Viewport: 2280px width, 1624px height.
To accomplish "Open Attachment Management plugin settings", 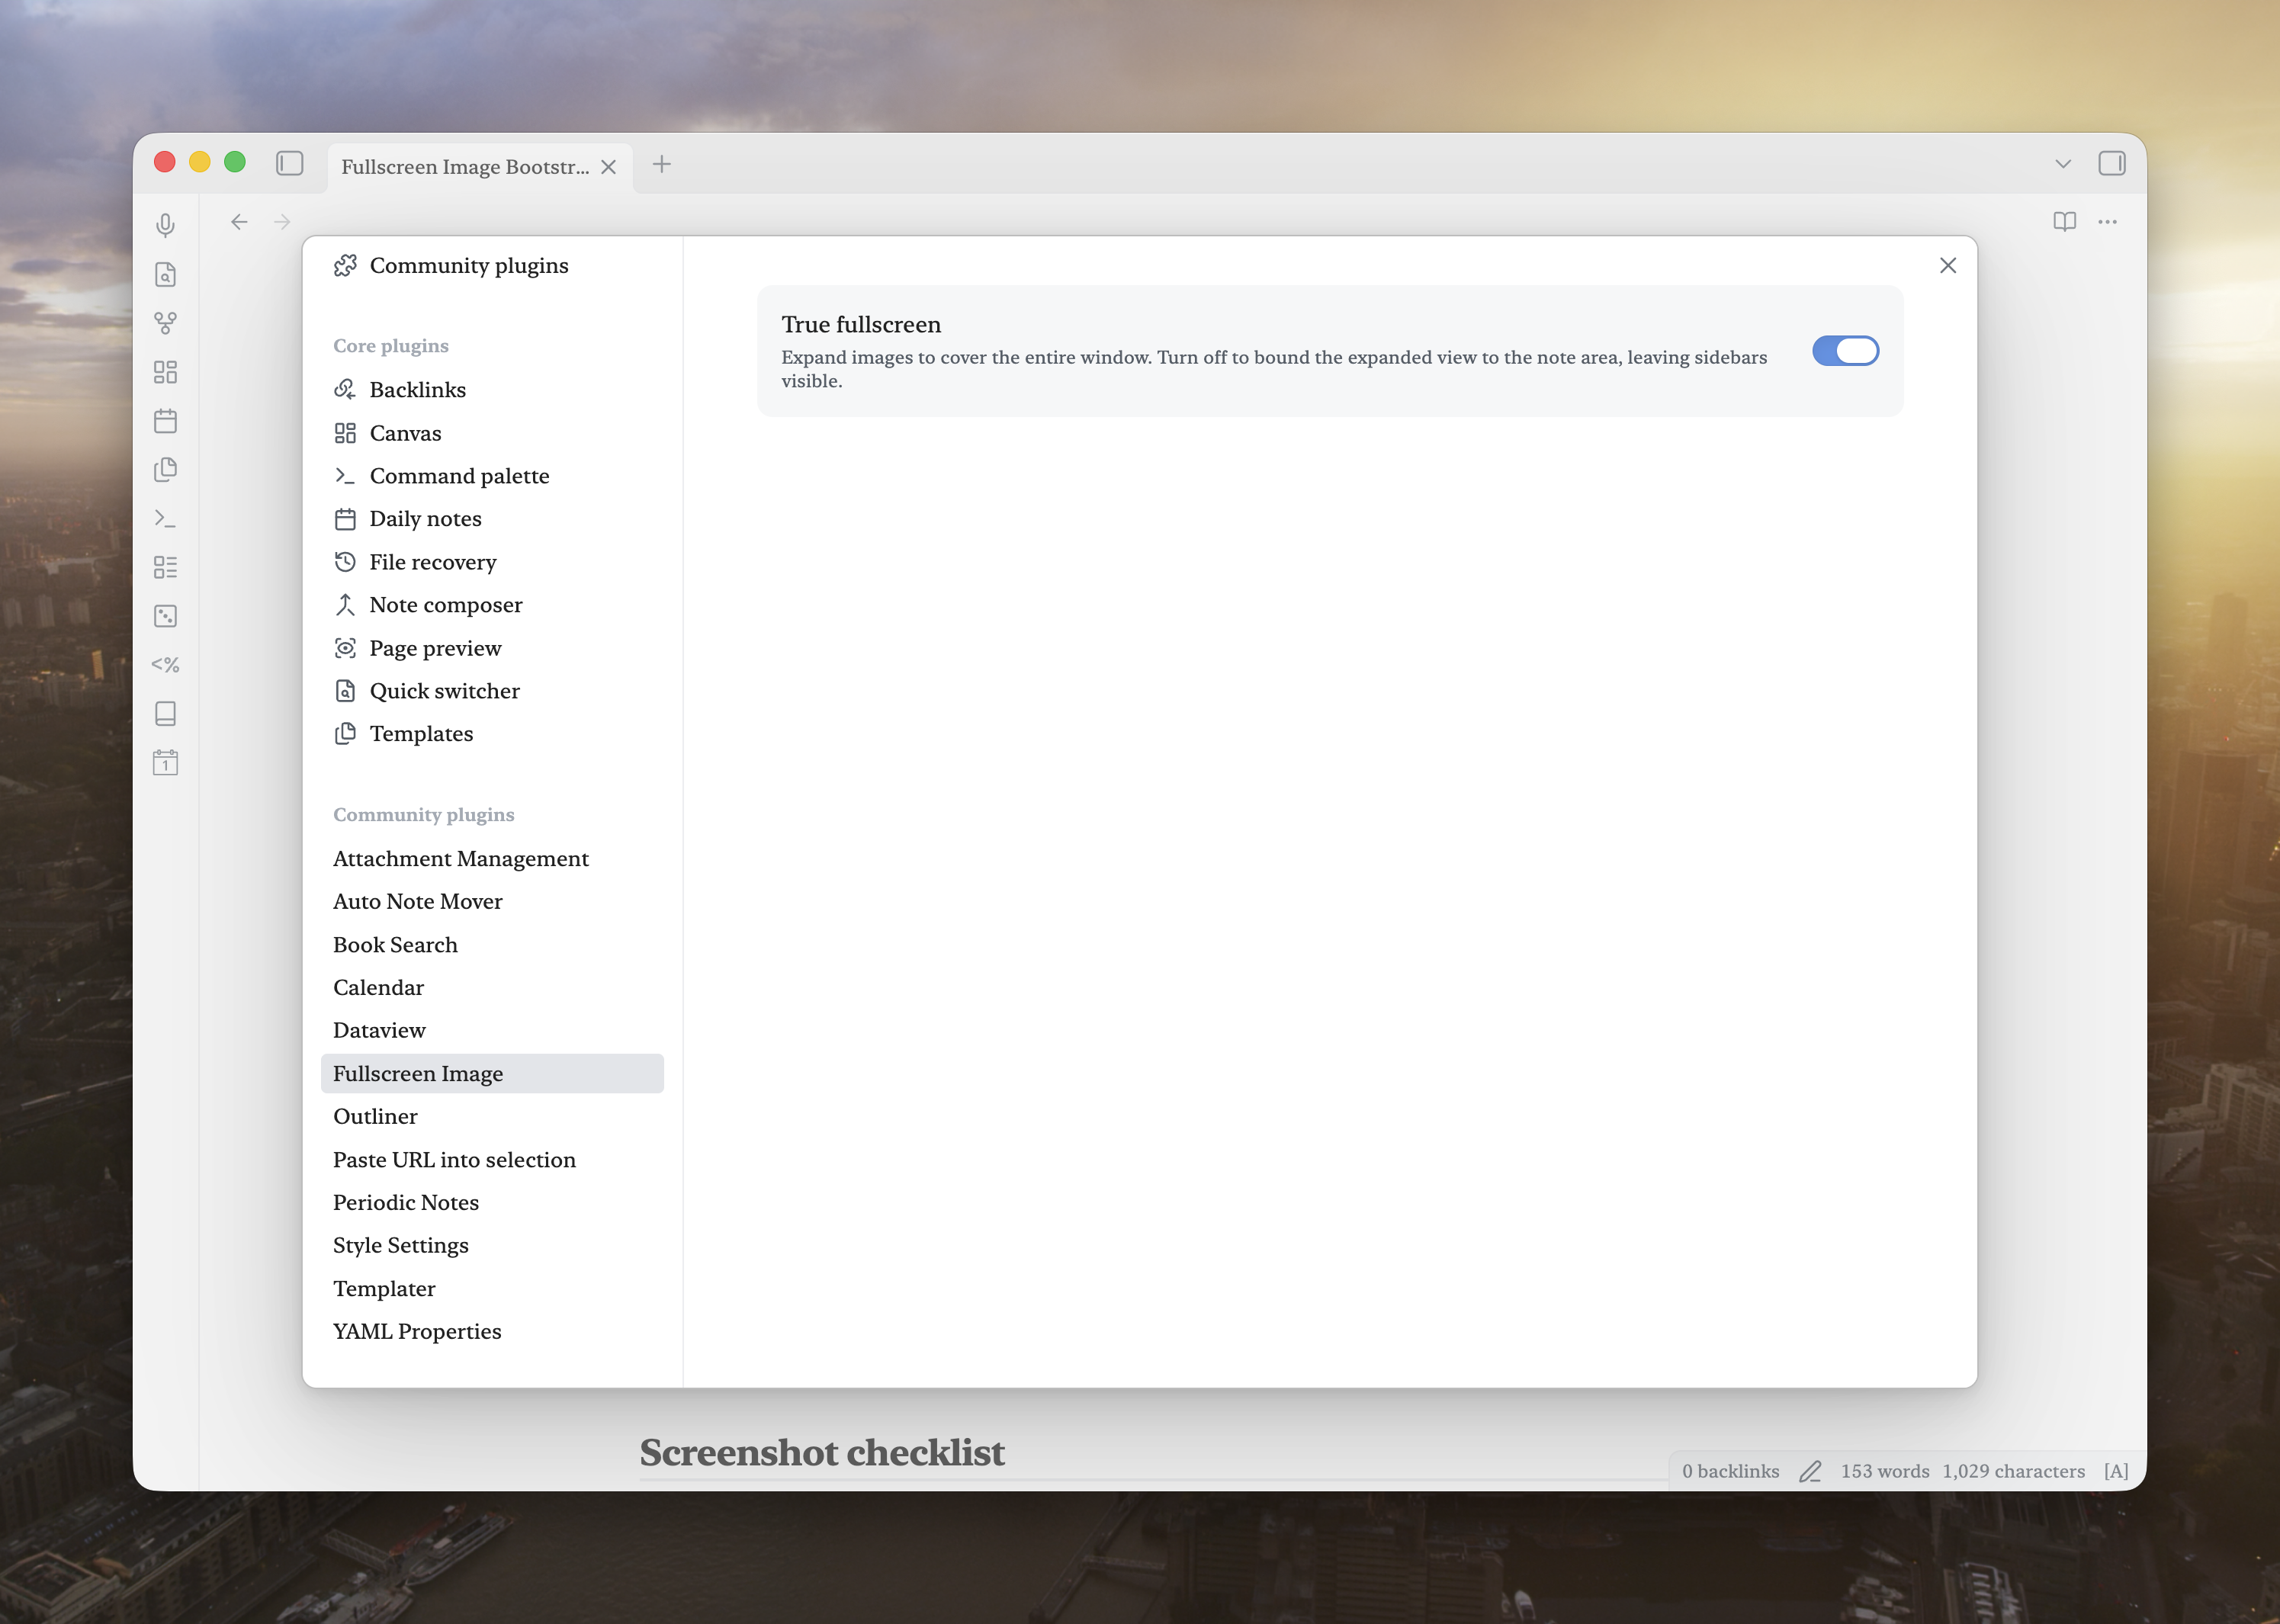I will coord(492,859).
